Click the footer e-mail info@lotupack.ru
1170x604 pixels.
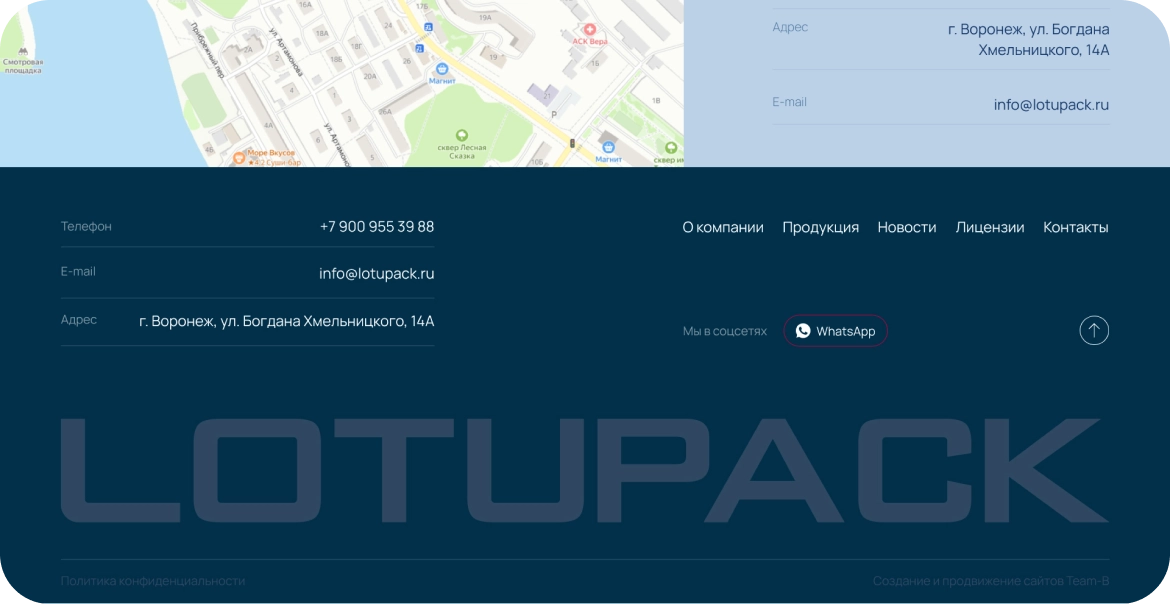[x=377, y=274]
